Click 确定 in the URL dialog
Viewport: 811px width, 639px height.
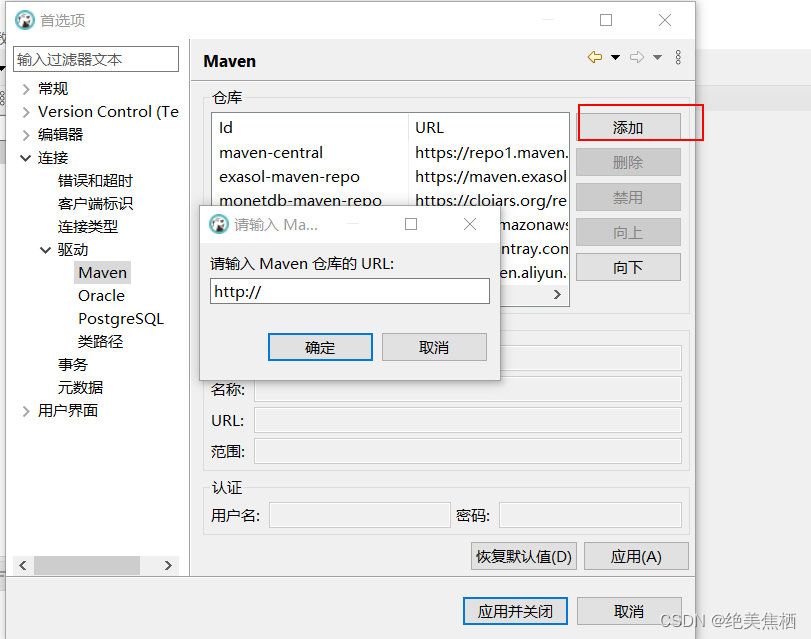click(320, 347)
